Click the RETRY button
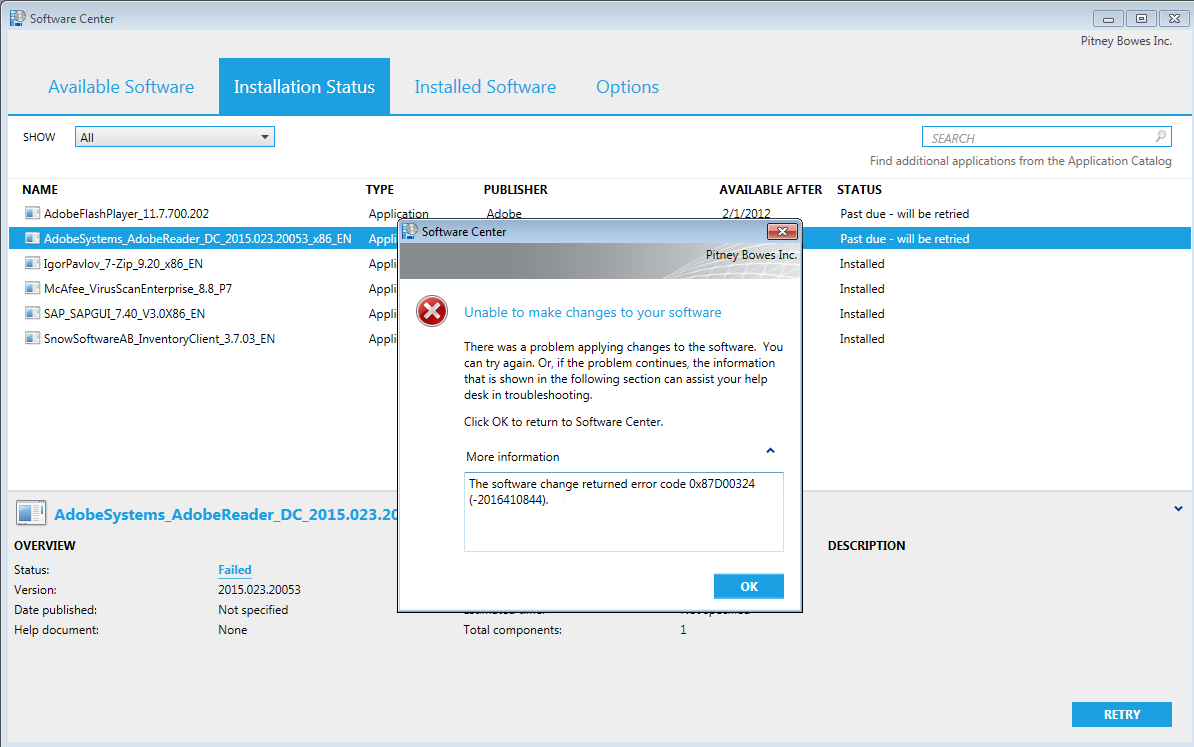 (x=1122, y=714)
